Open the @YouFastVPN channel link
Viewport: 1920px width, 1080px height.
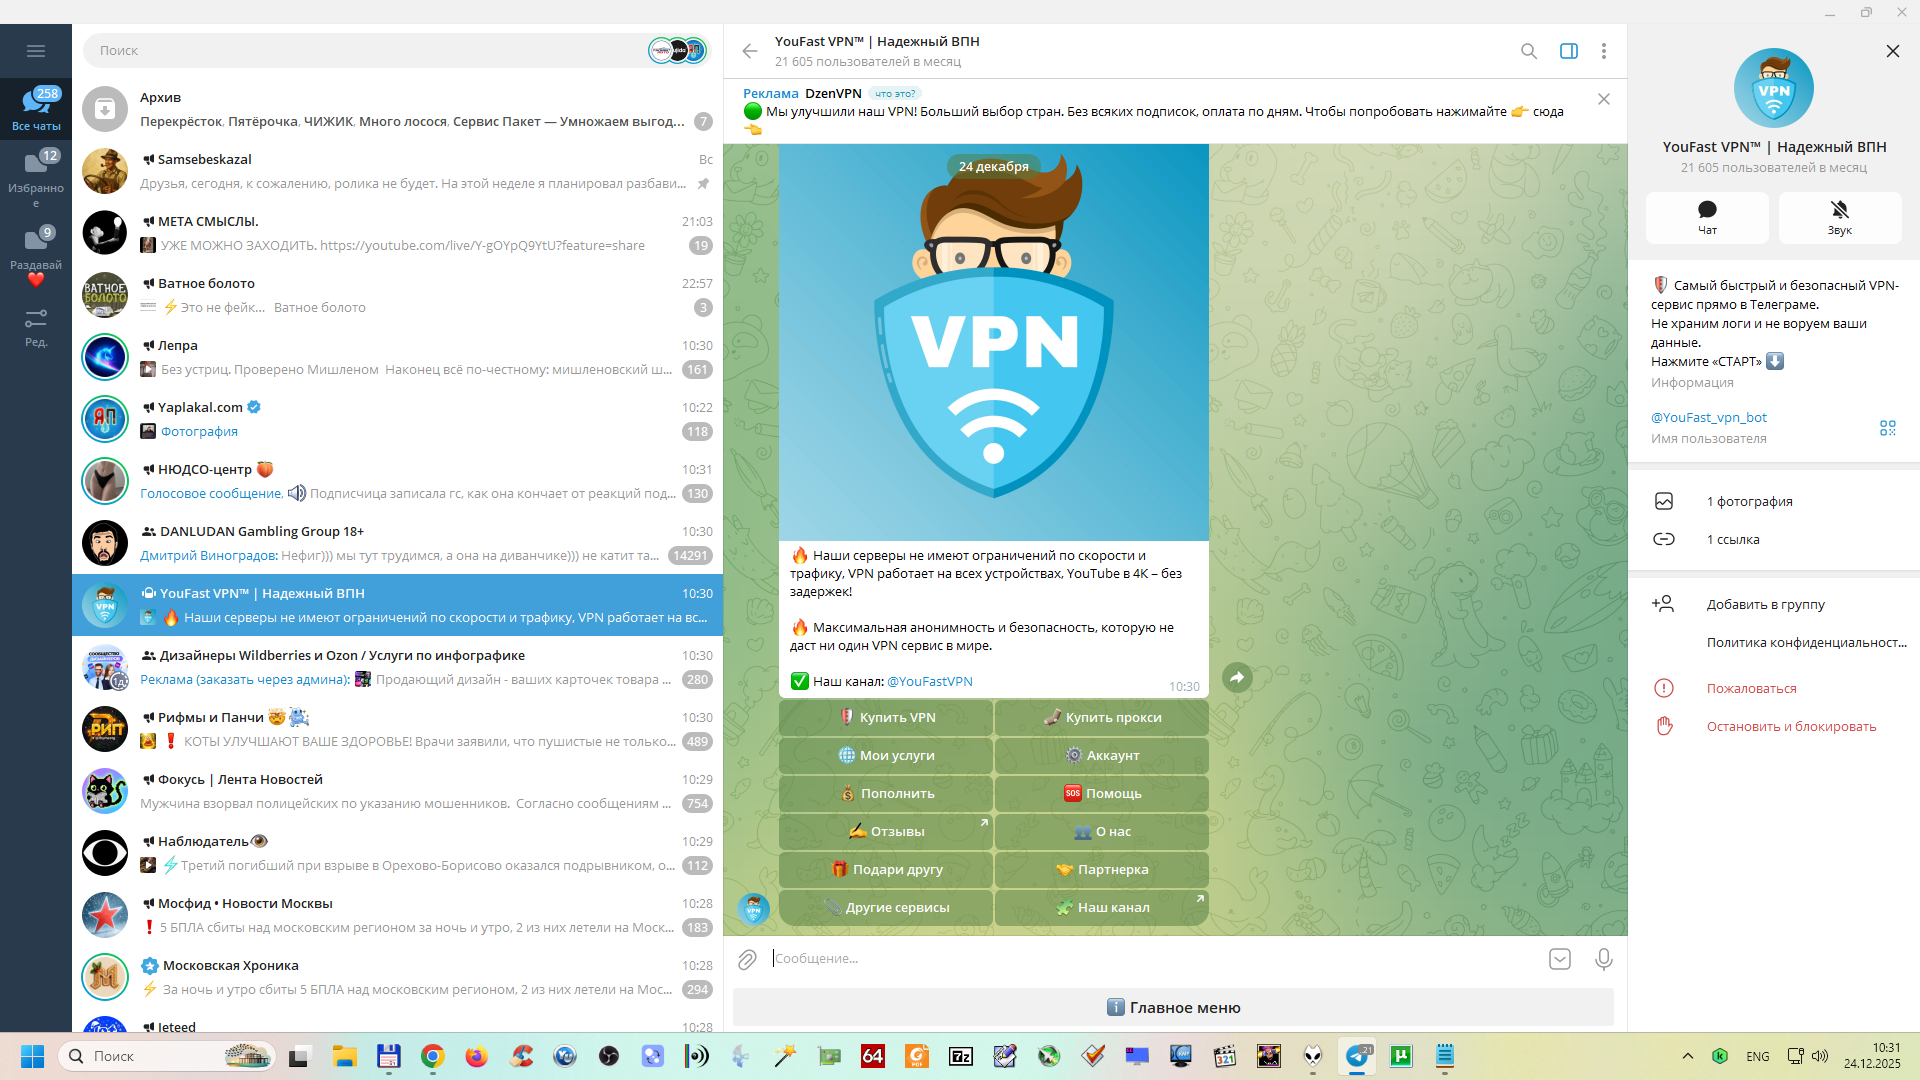coord(929,682)
